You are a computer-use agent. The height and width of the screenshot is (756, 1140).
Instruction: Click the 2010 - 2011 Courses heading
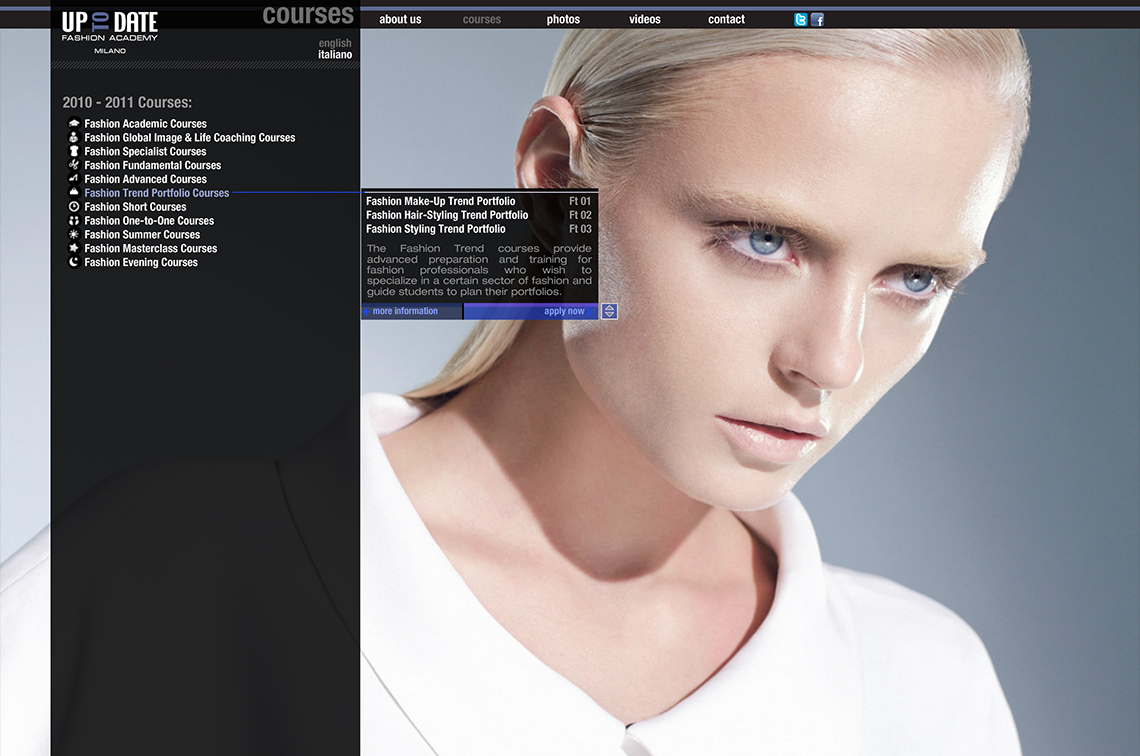127,102
